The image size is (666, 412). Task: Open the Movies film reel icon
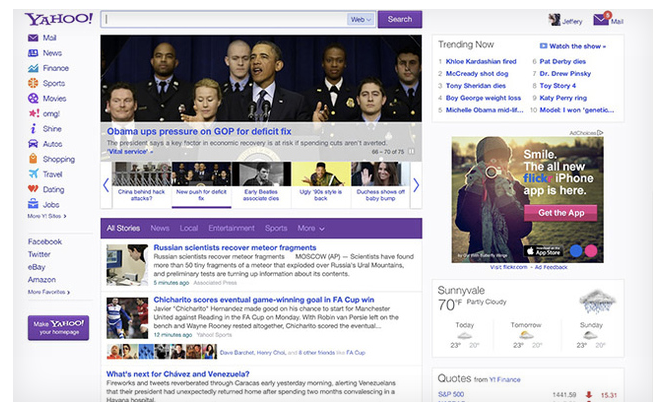(x=33, y=99)
